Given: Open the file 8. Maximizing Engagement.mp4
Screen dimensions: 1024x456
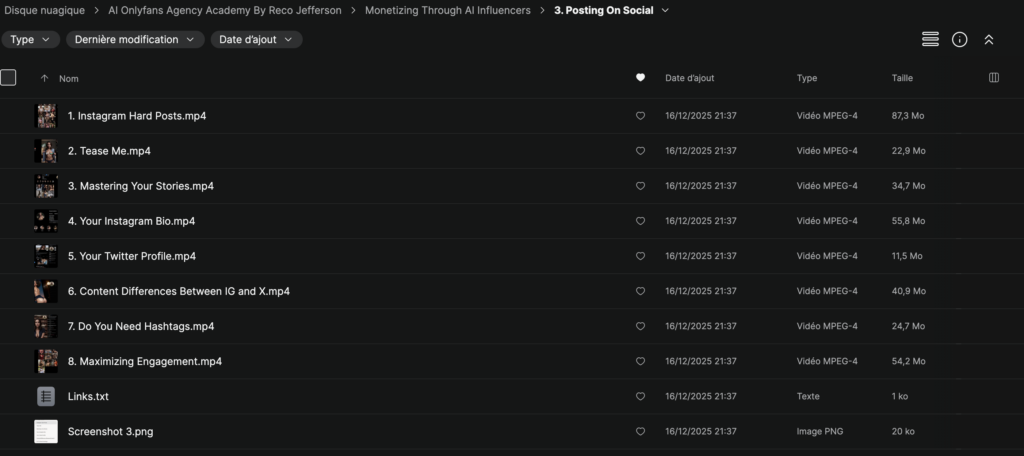Looking at the screenshot, I should 144,361.
